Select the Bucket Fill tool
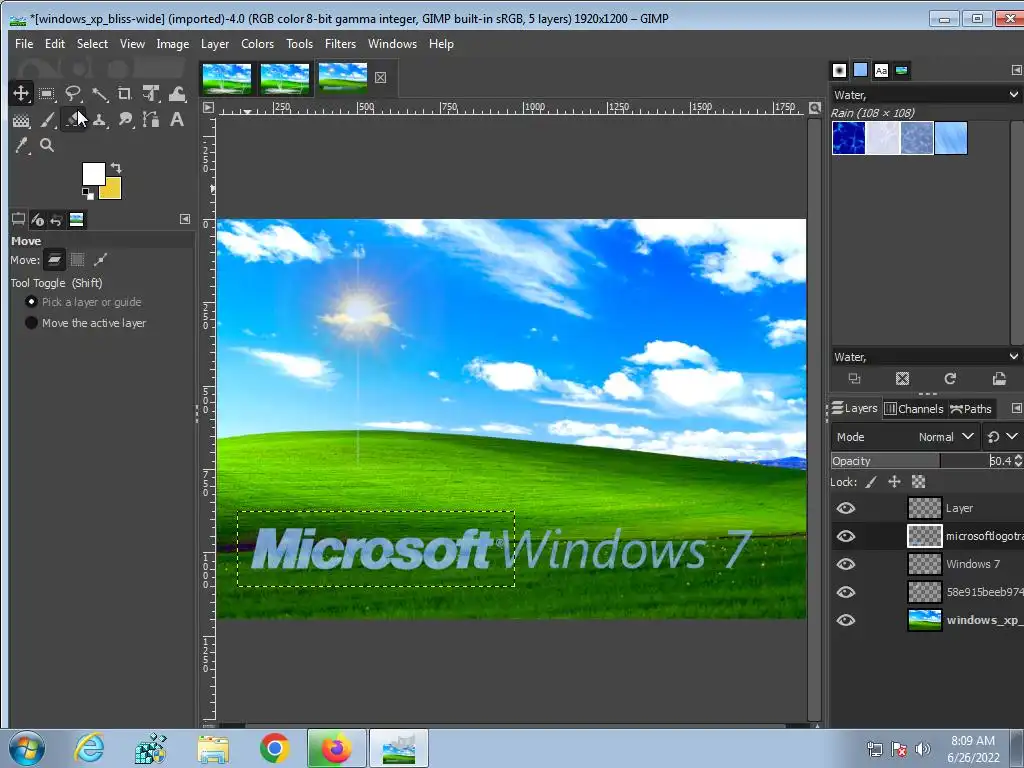 tap(21, 120)
